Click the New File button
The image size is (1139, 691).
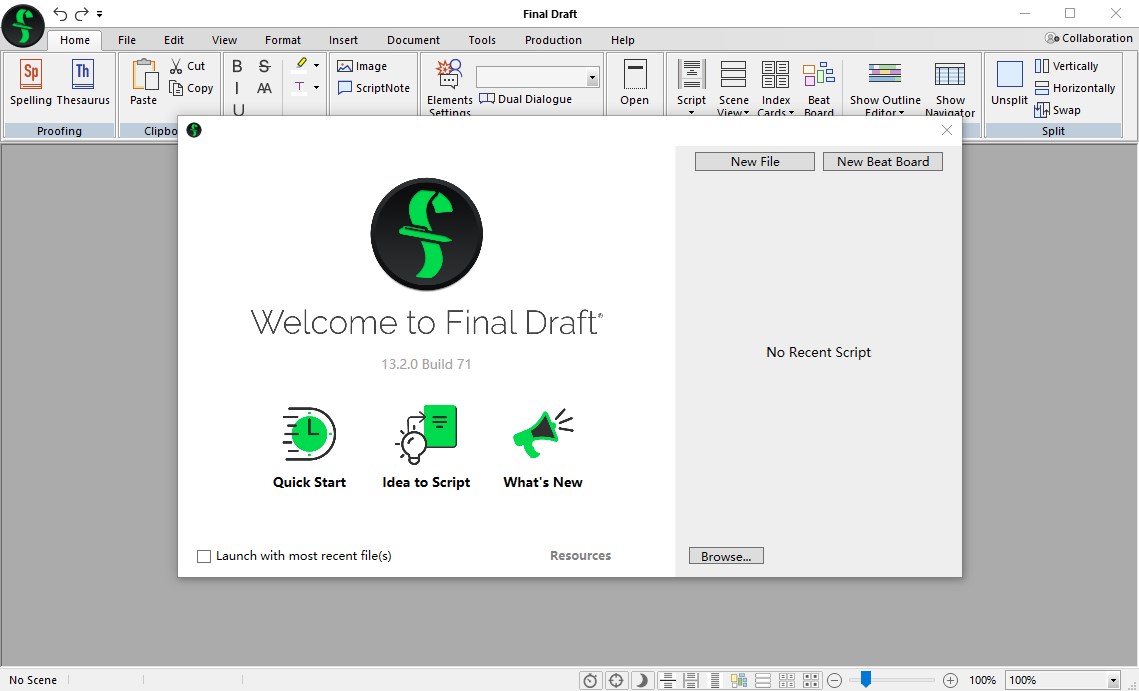pyautogui.click(x=755, y=162)
